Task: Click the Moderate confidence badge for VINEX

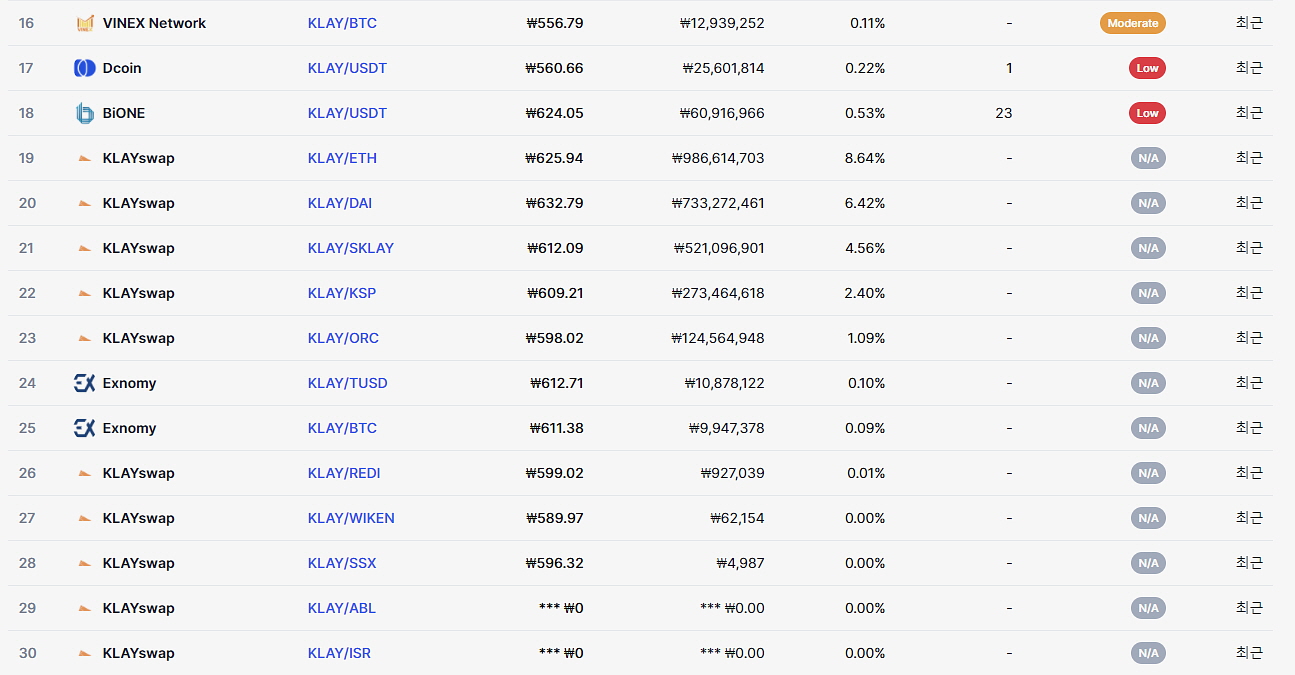Action: click(x=1133, y=23)
